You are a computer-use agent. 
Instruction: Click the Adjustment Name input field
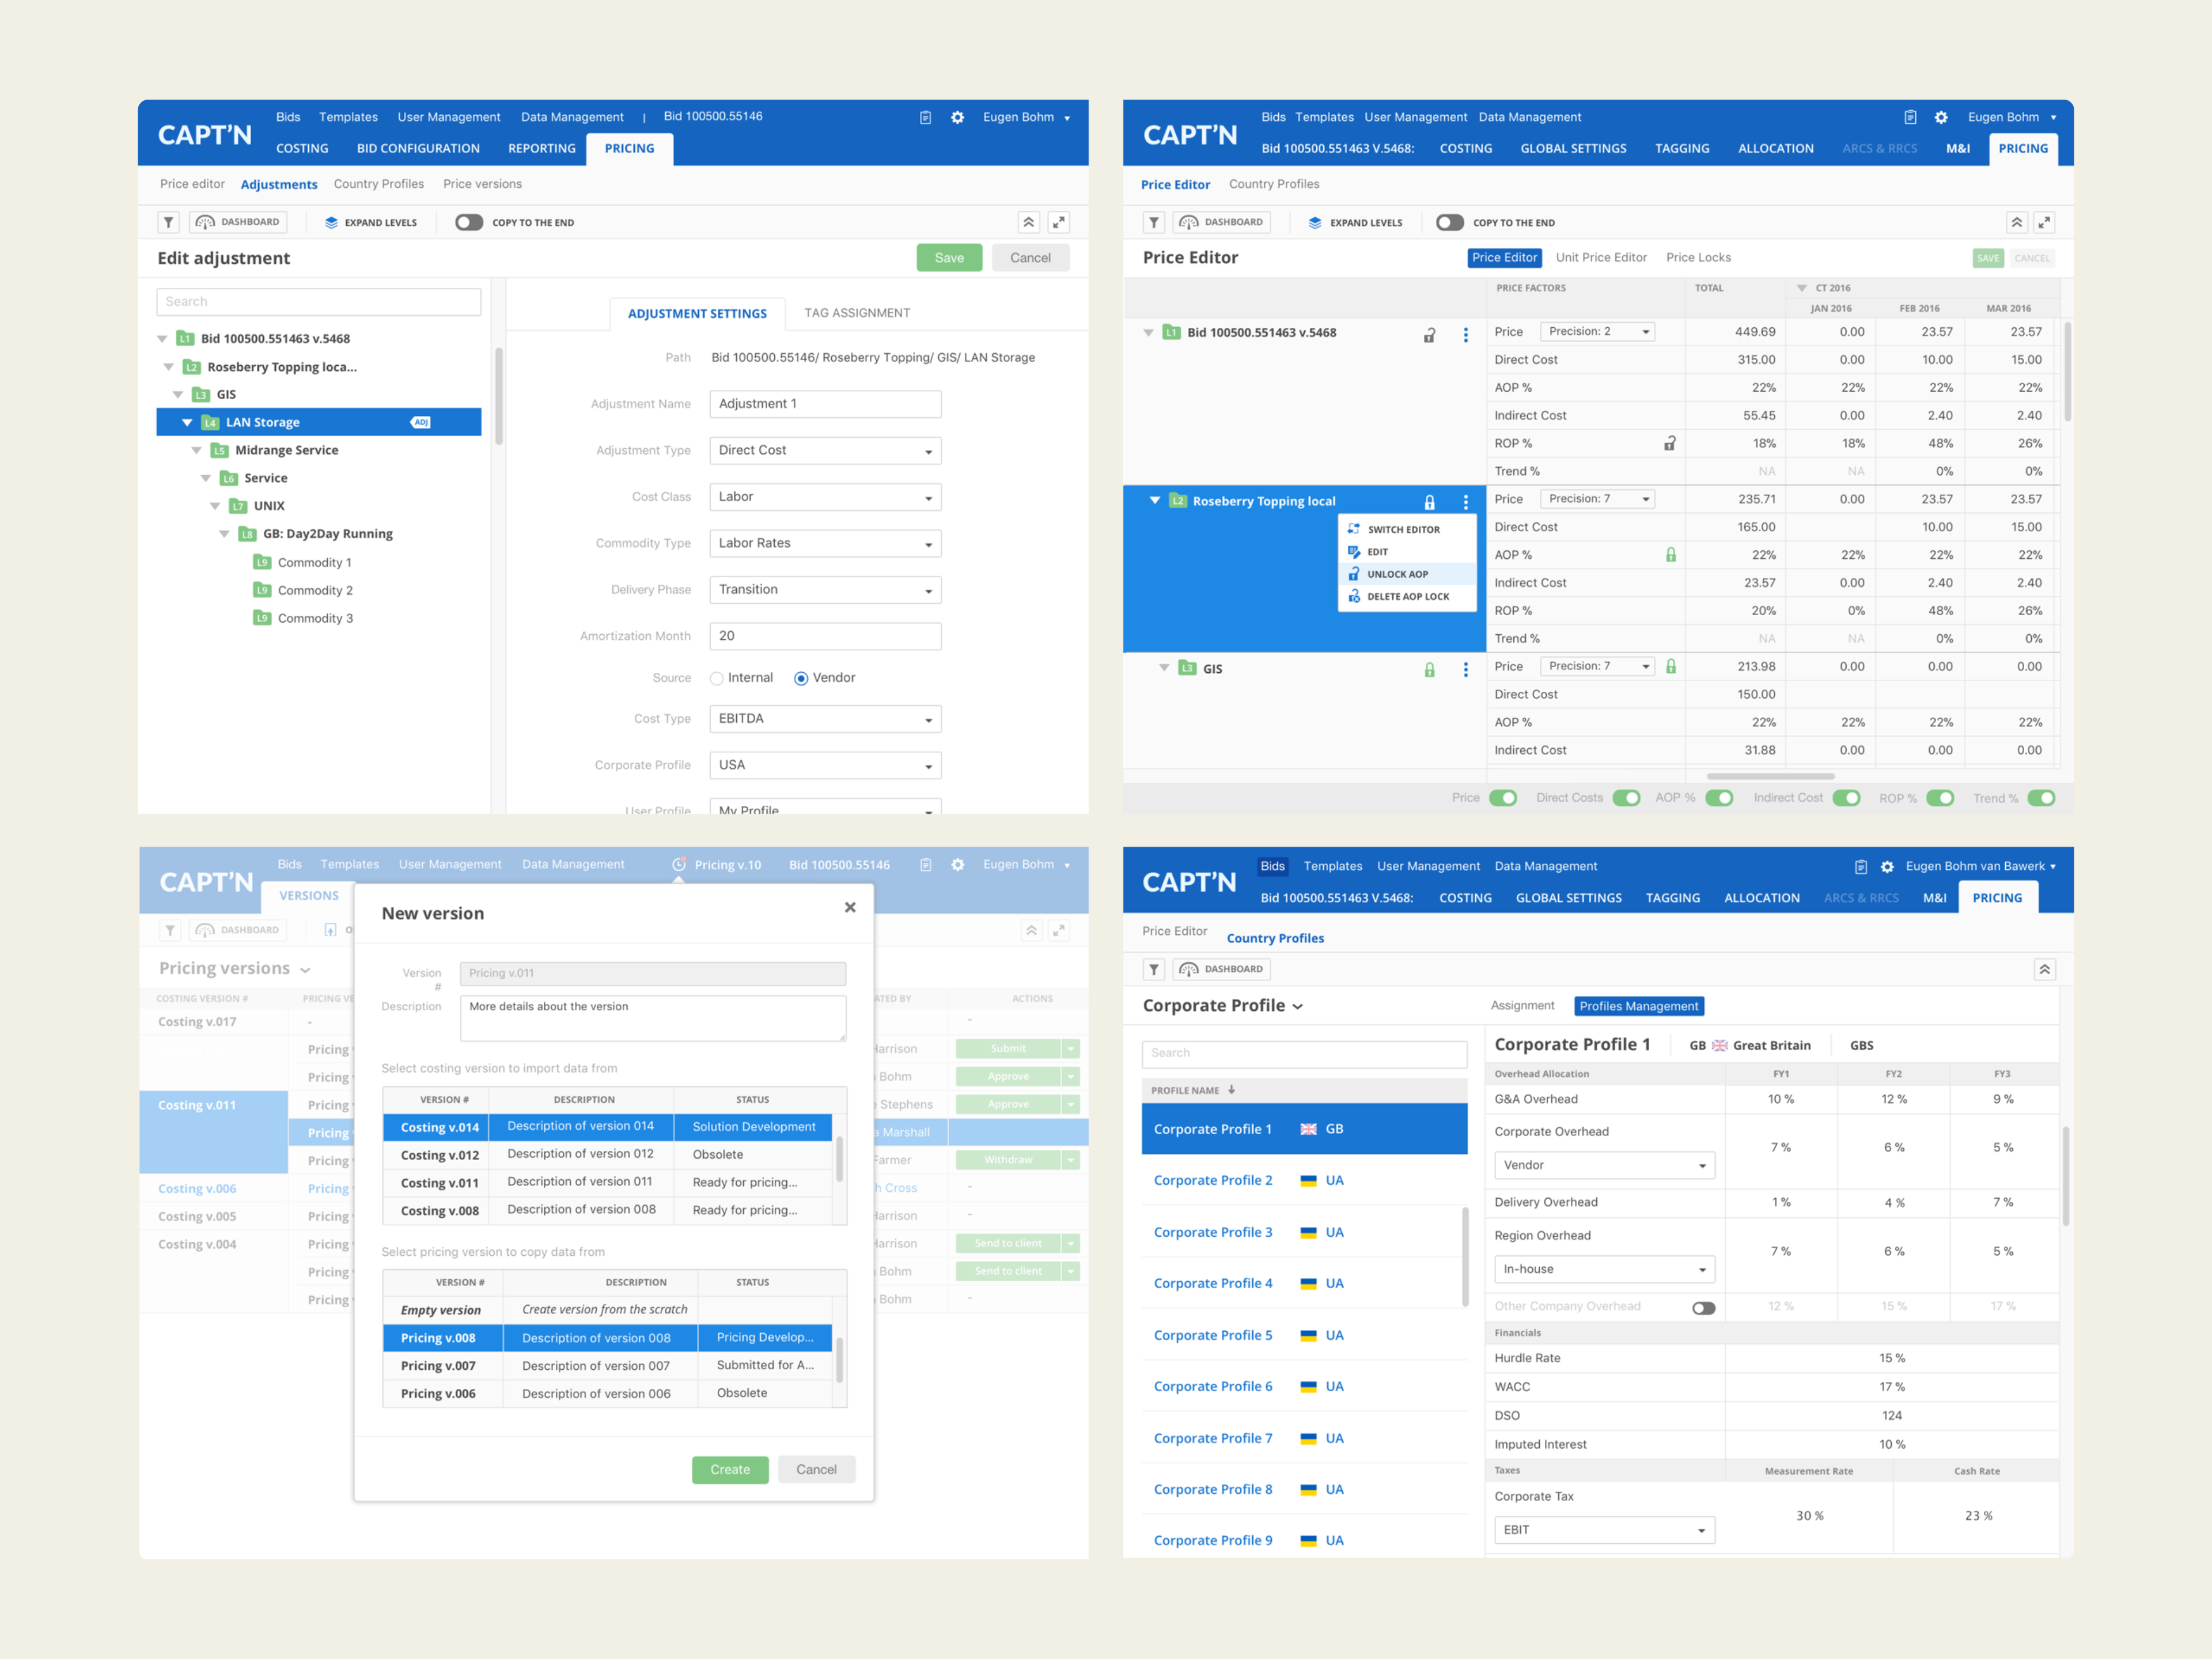coord(825,404)
